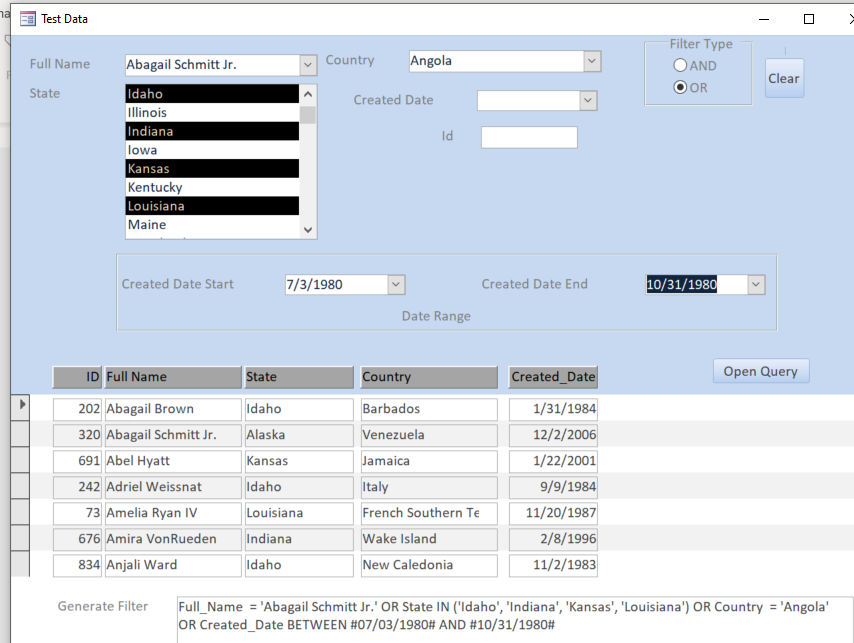Click the Country cell Italy
This screenshot has height=643, width=854.
click(429, 487)
